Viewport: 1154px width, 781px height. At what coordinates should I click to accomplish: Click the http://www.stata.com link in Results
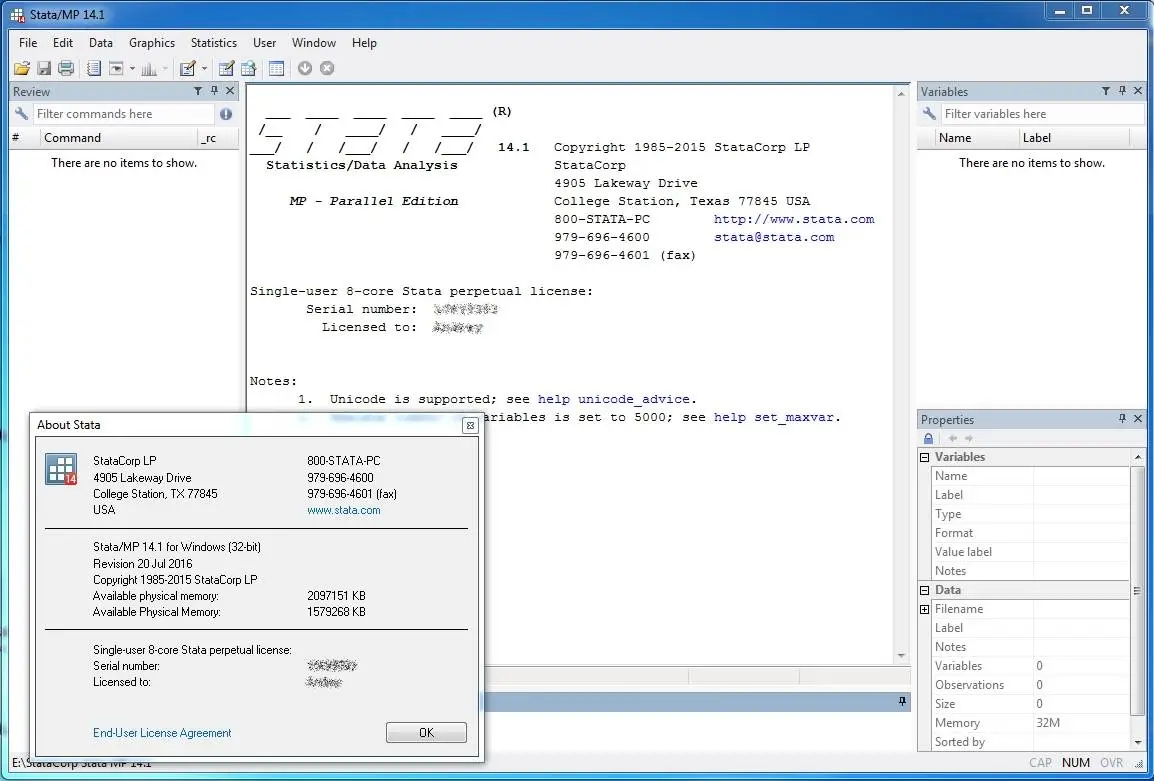tap(794, 219)
